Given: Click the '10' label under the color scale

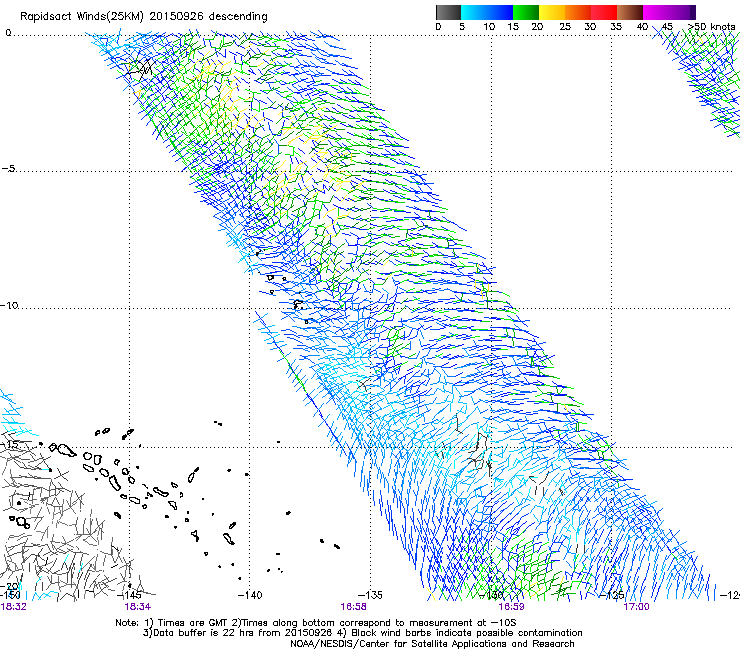Looking at the screenshot, I should point(489,27).
